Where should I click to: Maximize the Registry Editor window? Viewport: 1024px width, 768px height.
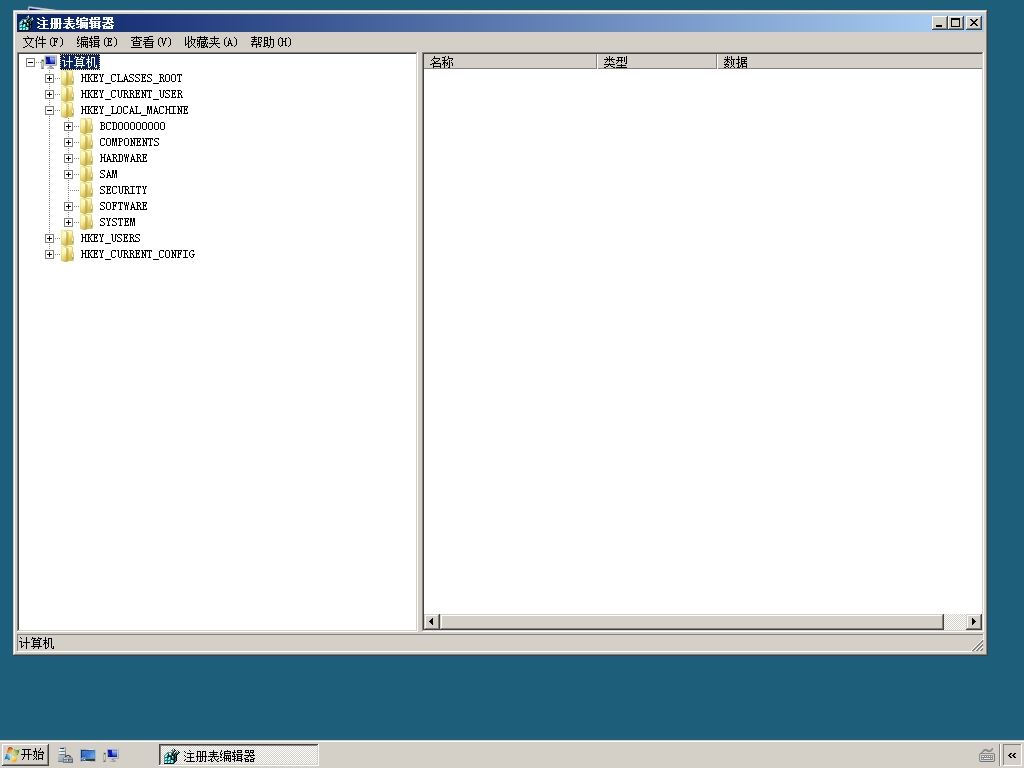955,23
